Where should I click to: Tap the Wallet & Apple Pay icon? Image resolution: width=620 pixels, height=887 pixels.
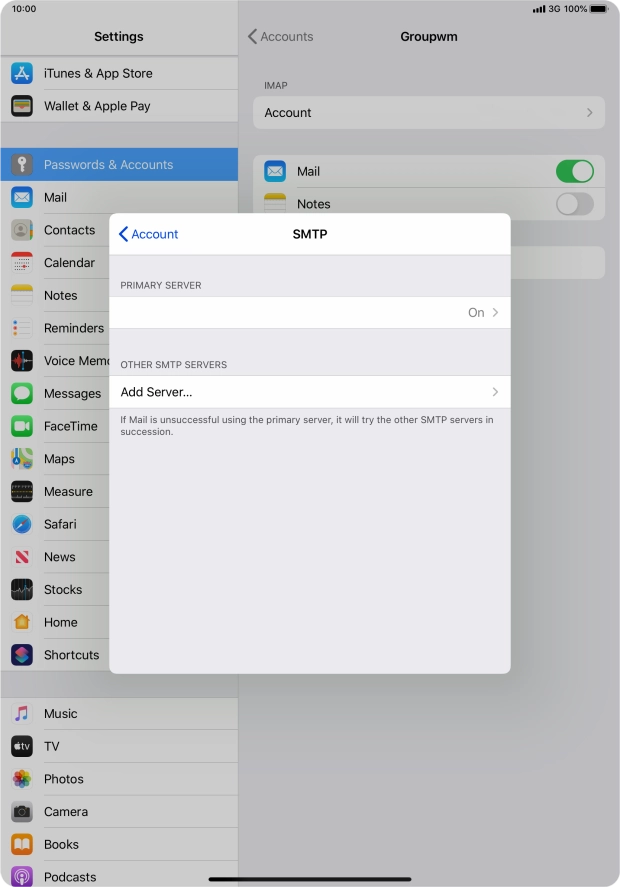pyautogui.click(x=22, y=106)
